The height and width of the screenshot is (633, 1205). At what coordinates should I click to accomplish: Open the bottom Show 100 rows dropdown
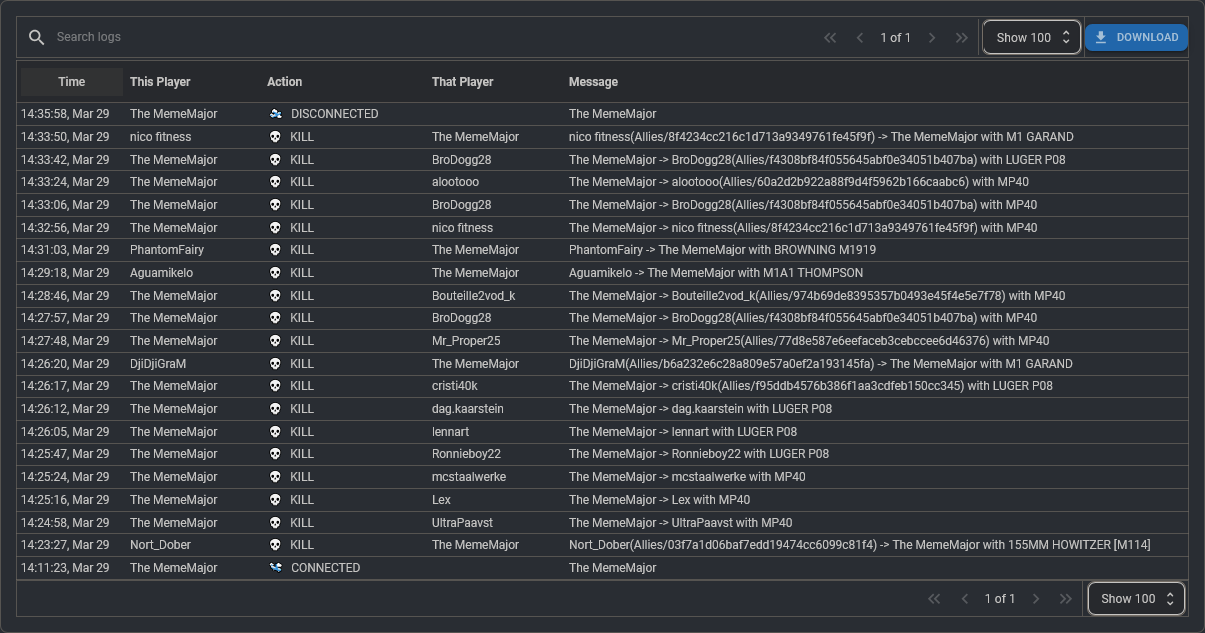(x=1136, y=599)
